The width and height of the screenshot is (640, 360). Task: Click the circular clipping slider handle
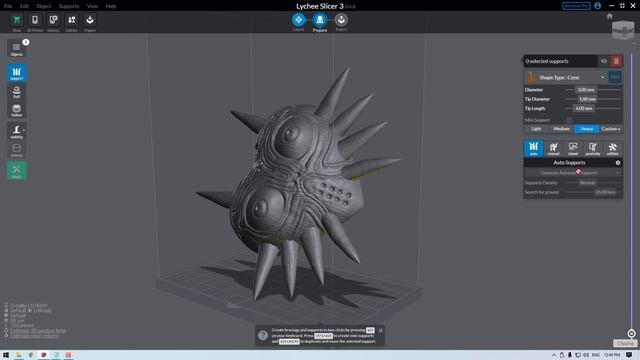[x=631, y=333]
